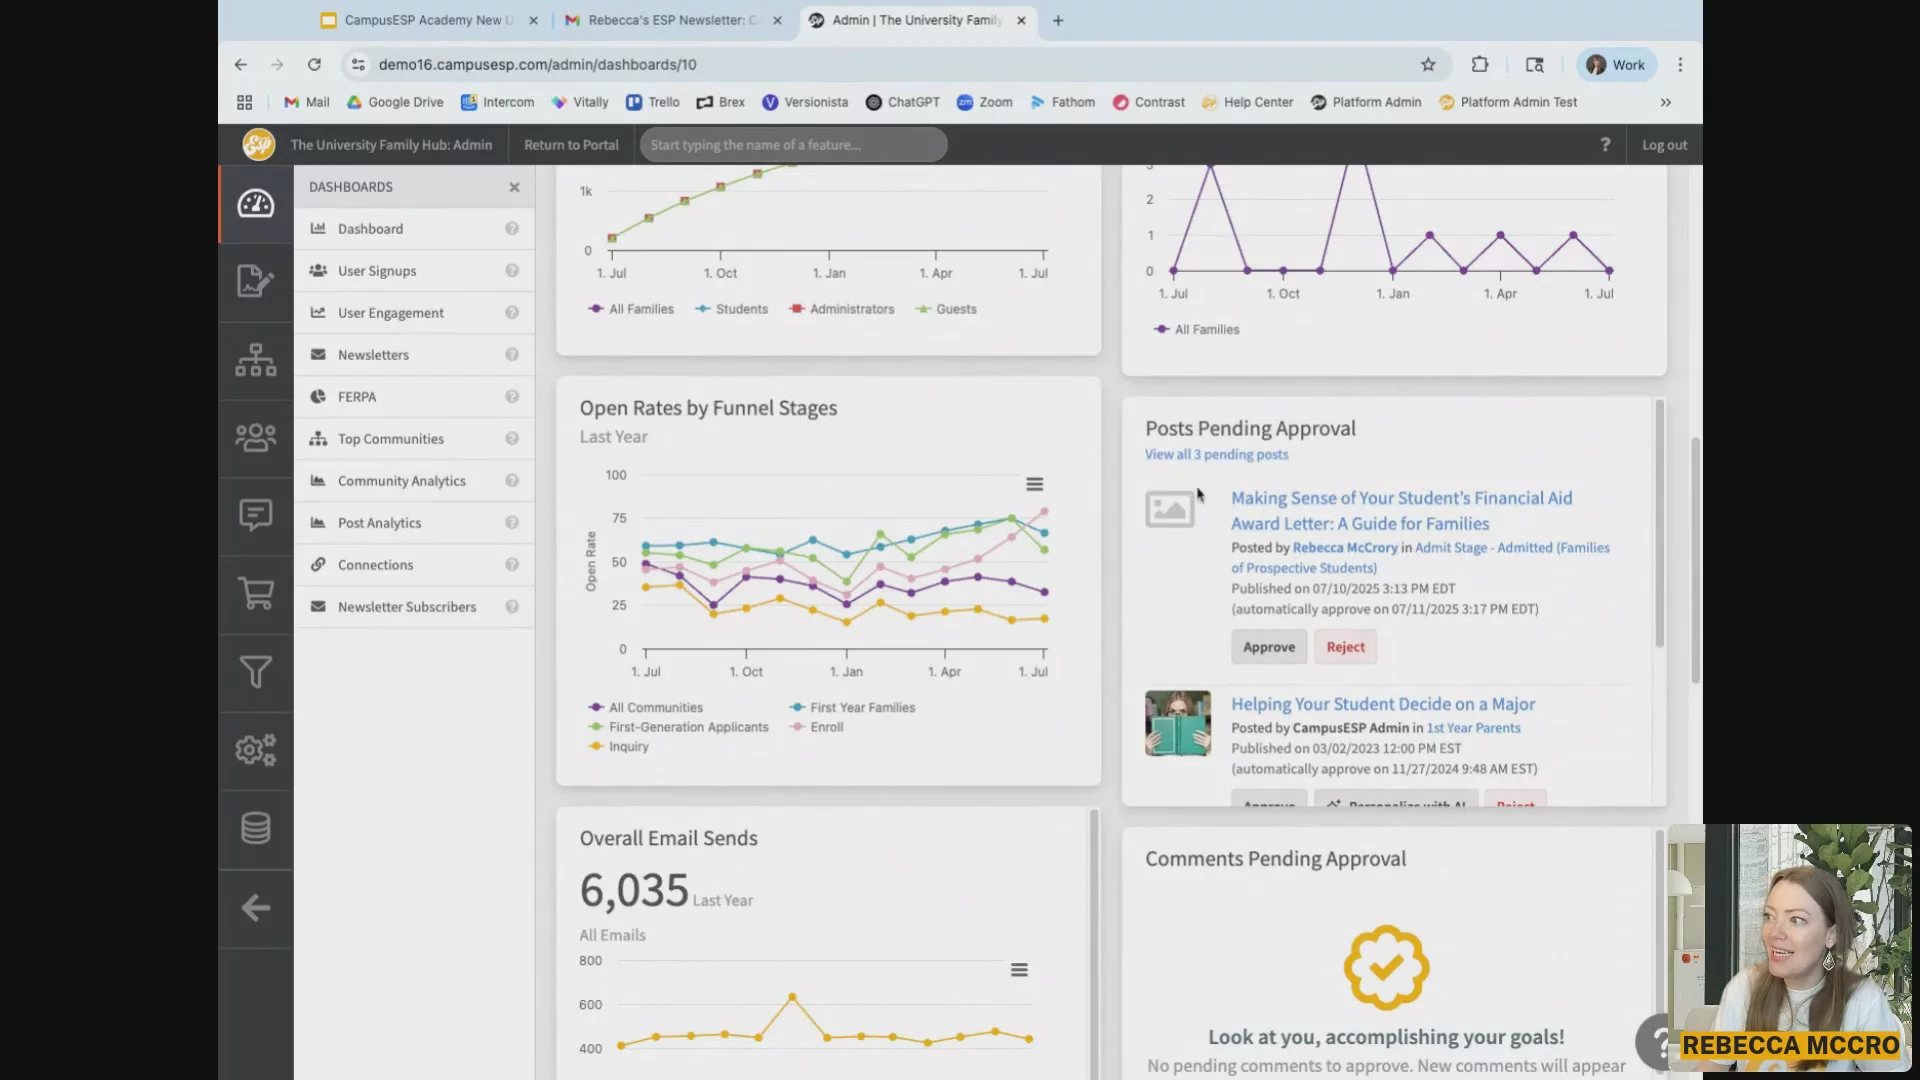Open the View all 3 pending posts link
This screenshot has width=1920, height=1080.
(x=1216, y=454)
